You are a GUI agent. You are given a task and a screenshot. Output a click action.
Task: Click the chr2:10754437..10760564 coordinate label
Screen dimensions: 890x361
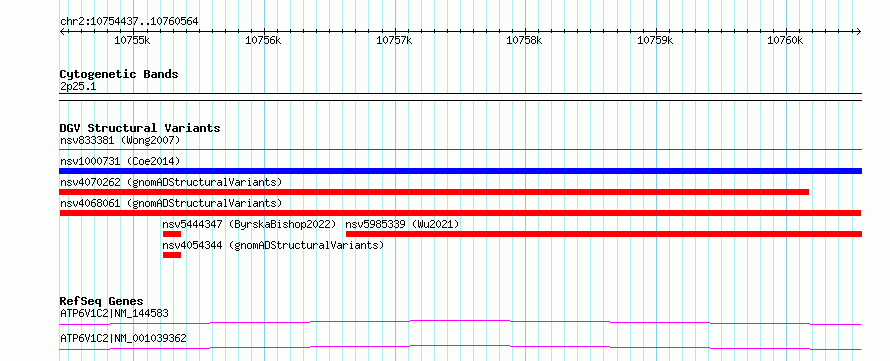click(129, 21)
